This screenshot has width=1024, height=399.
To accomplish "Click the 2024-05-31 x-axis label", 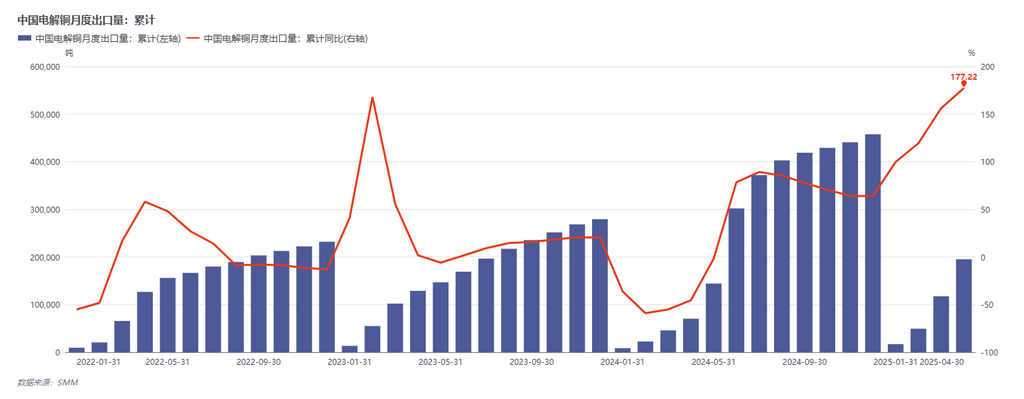I will [713, 361].
